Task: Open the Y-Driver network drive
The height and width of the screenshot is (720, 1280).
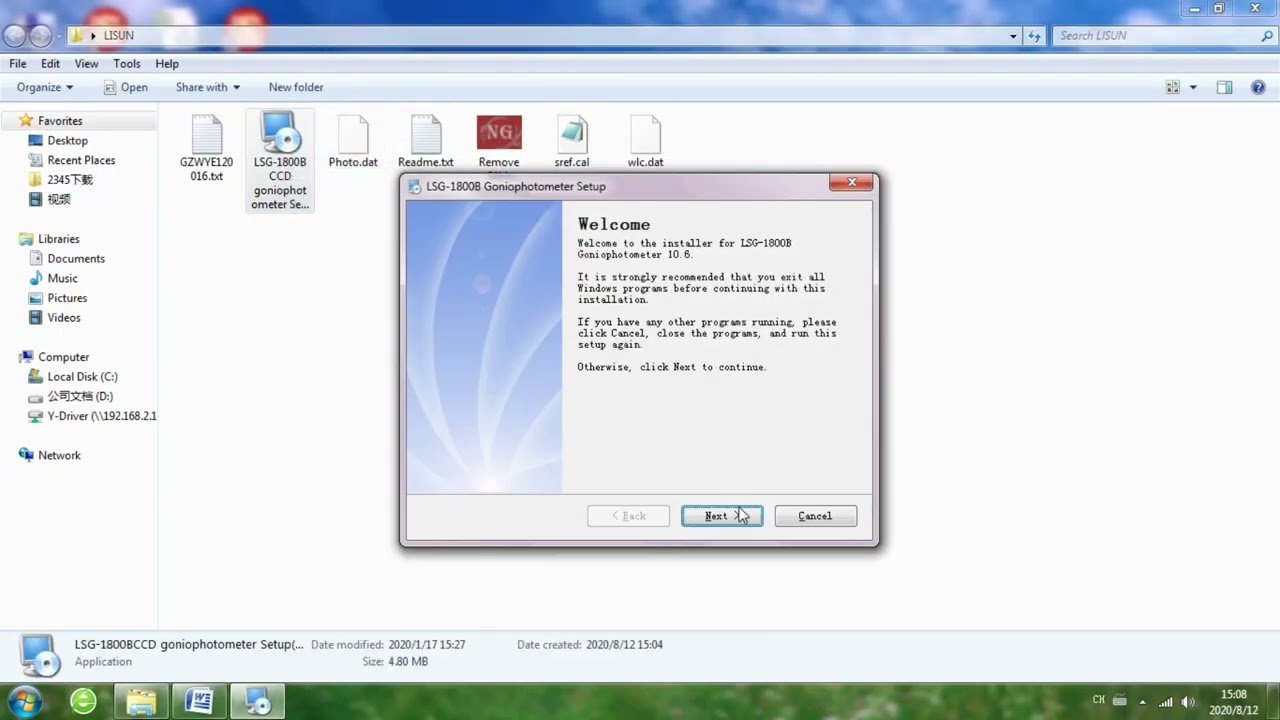Action: [101, 416]
